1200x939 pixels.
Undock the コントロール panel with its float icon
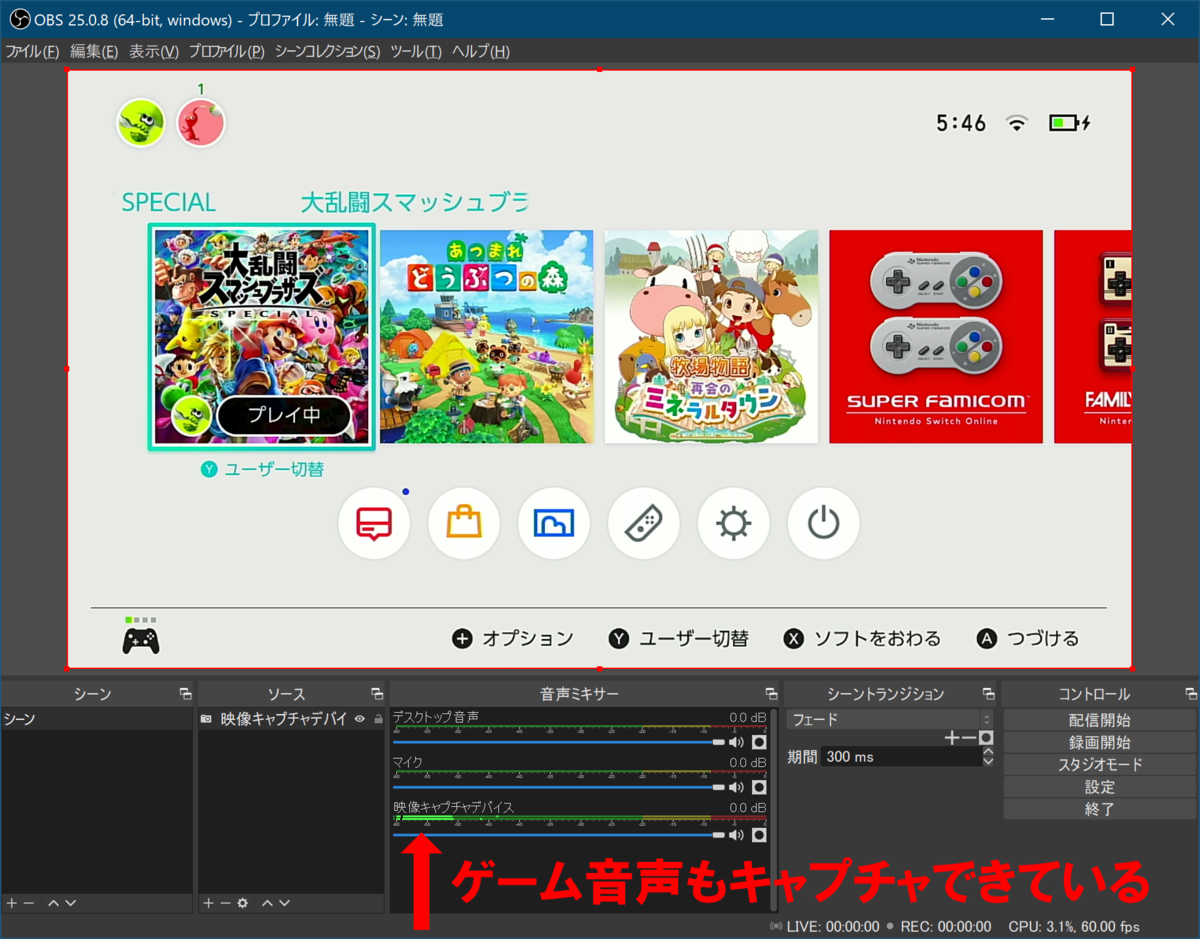[1191, 694]
